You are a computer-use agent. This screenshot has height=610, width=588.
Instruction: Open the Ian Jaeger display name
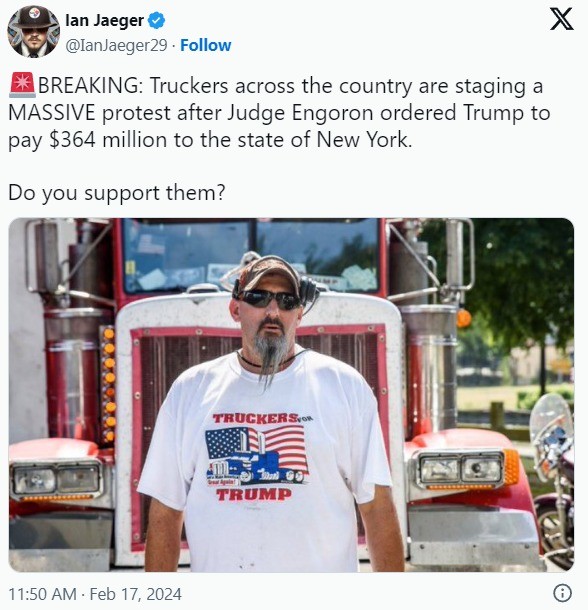click(105, 20)
